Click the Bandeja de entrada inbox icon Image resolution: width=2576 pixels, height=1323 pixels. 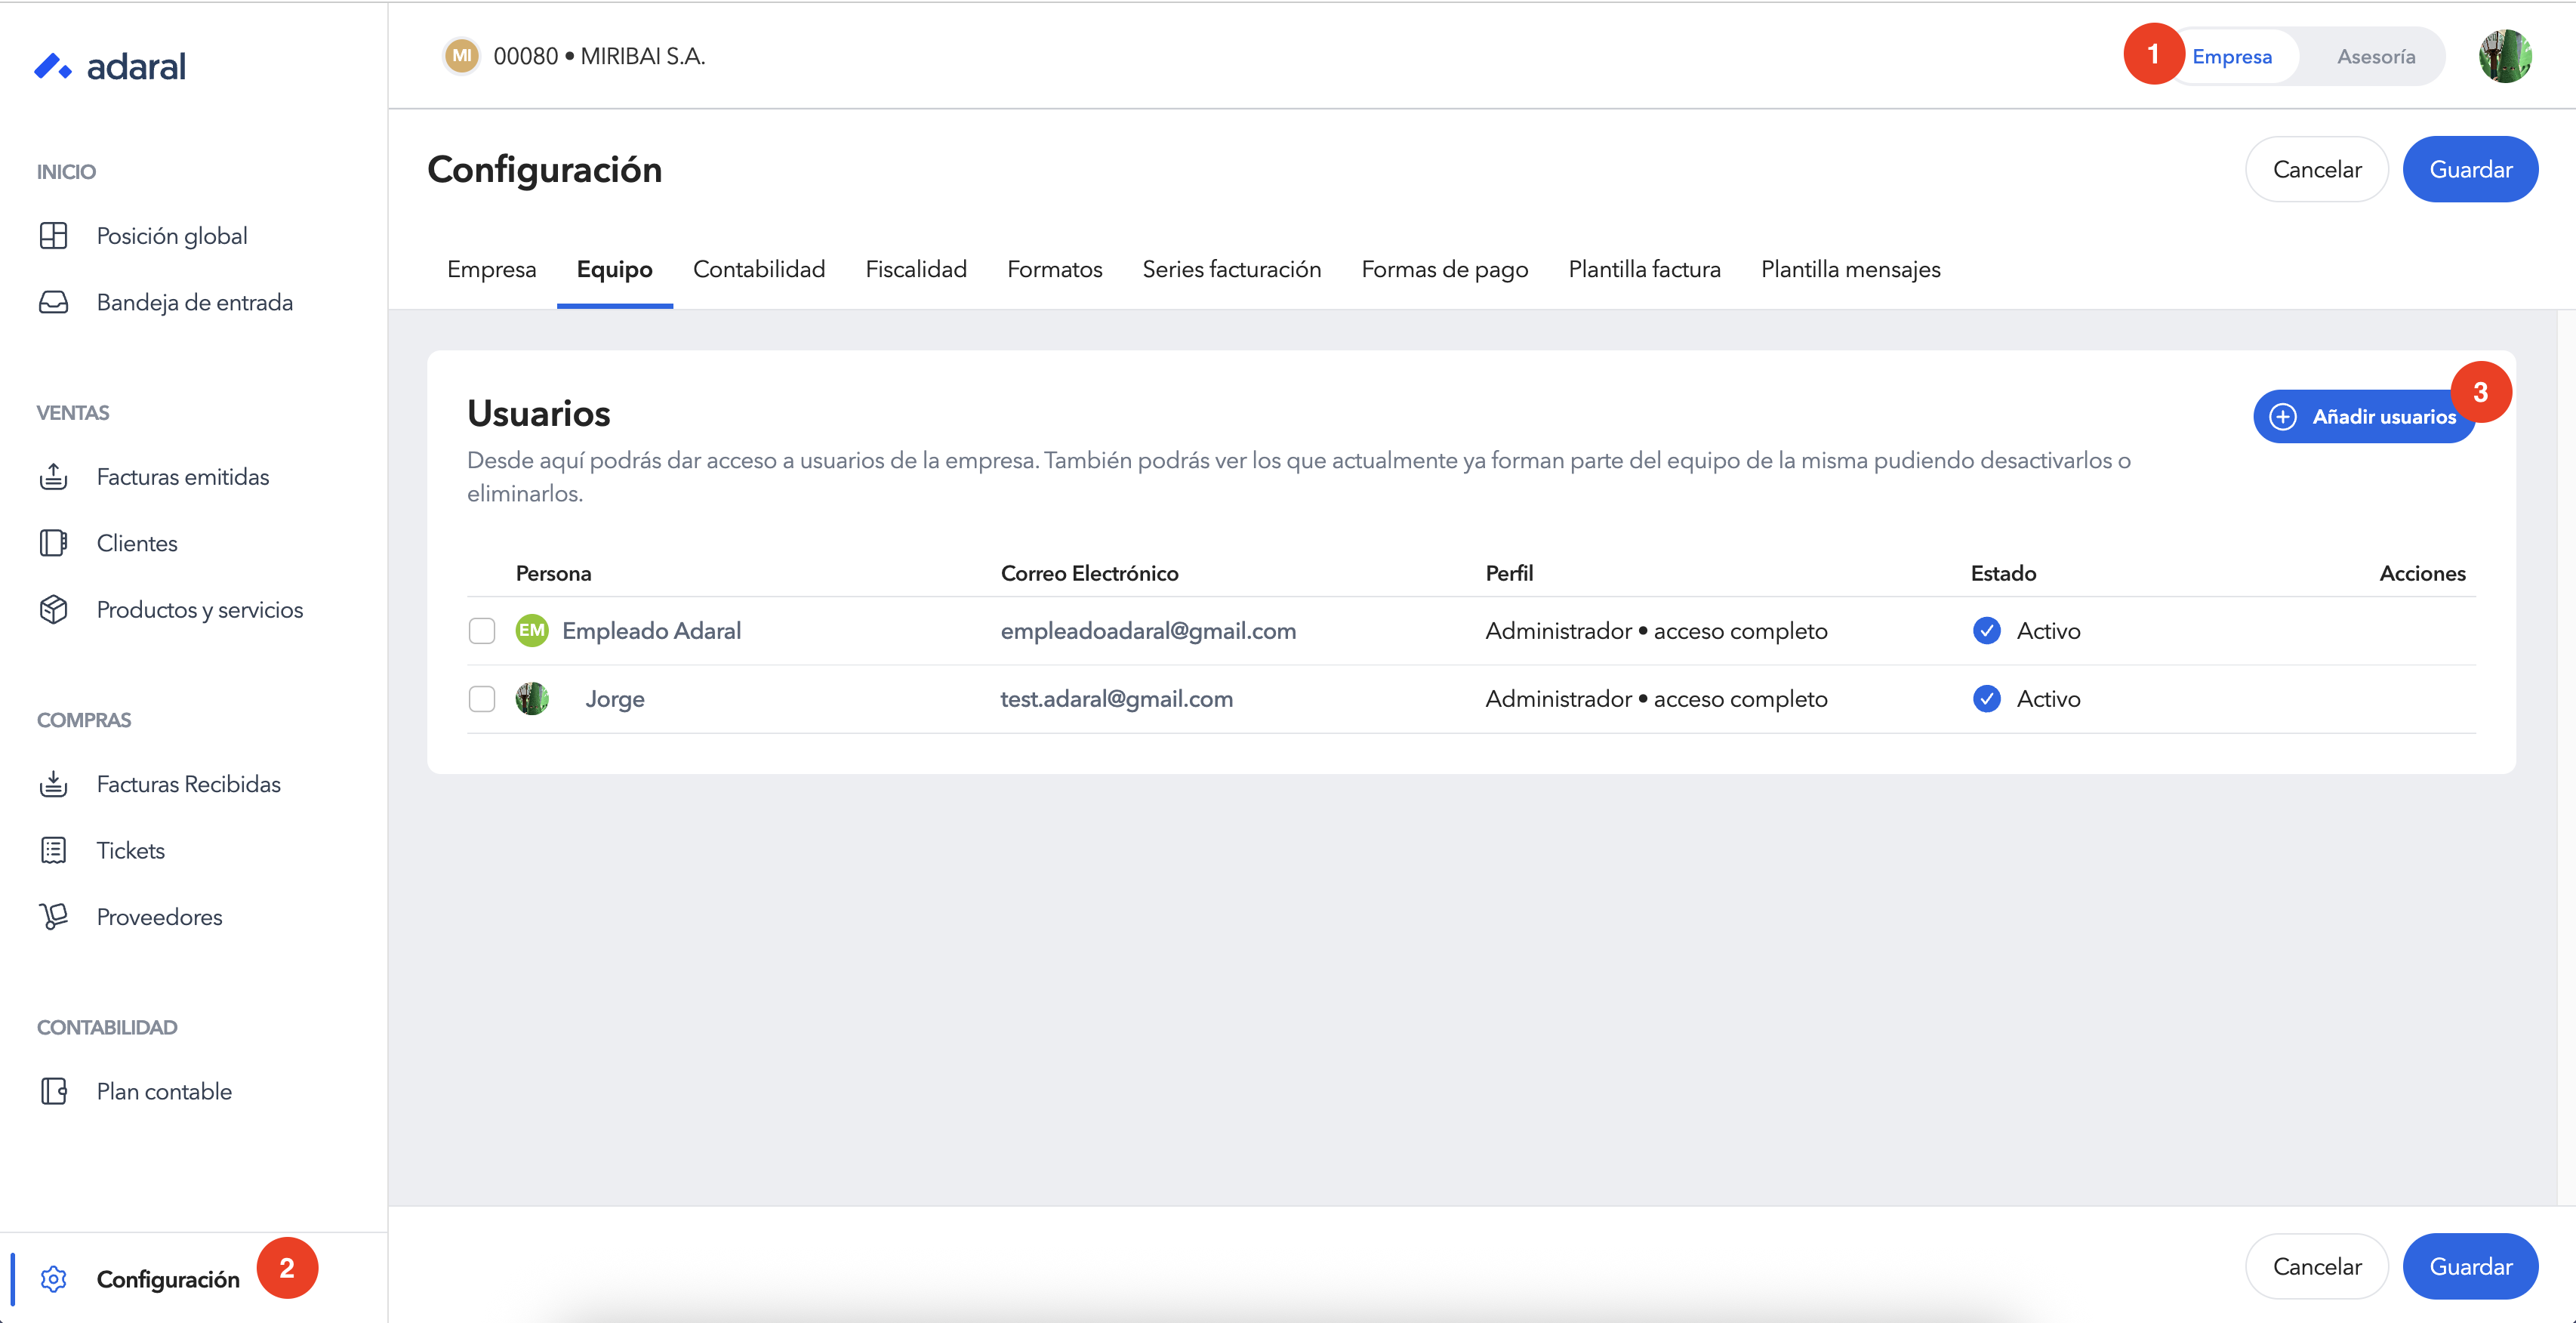tap(53, 302)
